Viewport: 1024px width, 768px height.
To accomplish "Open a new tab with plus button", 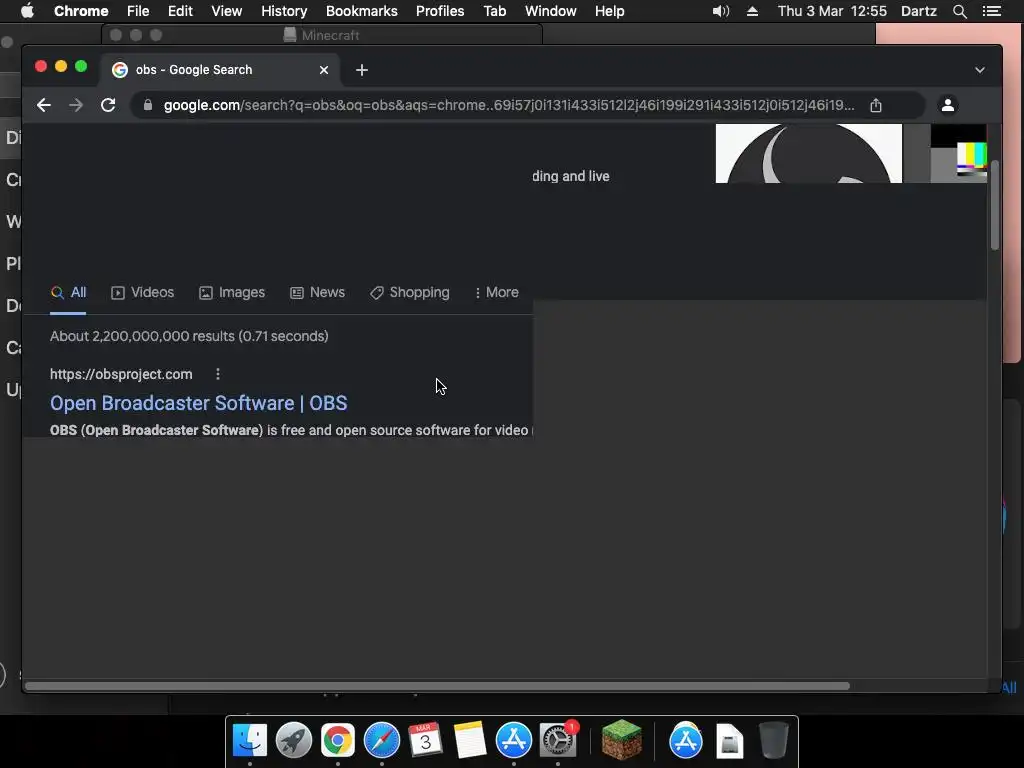I will pyautogui.click(x=362, y=70).
